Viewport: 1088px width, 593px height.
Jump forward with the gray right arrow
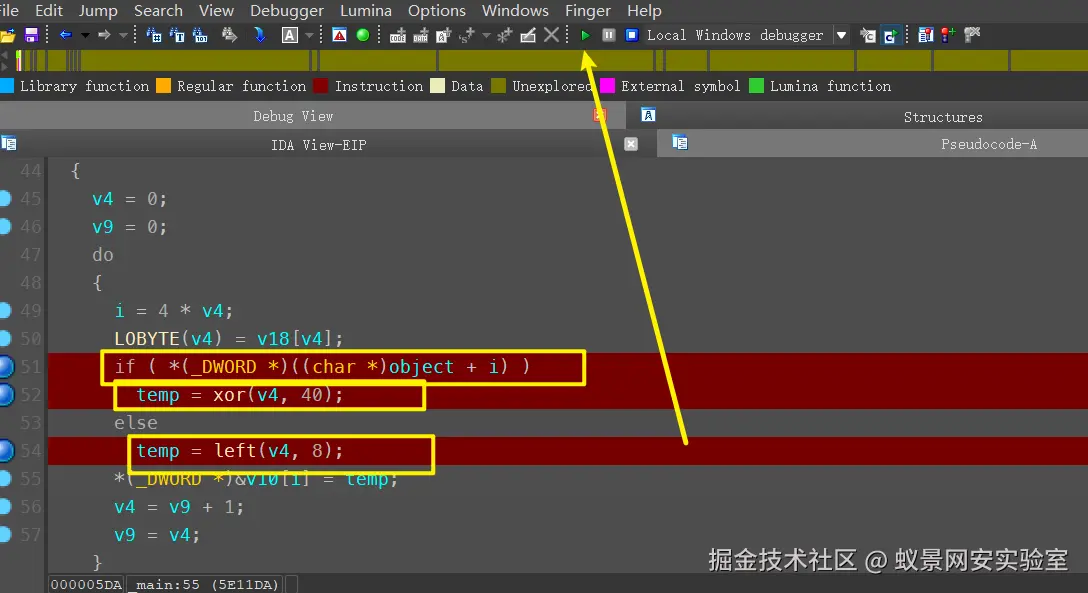pyautogui.click(x=104, y=35)
